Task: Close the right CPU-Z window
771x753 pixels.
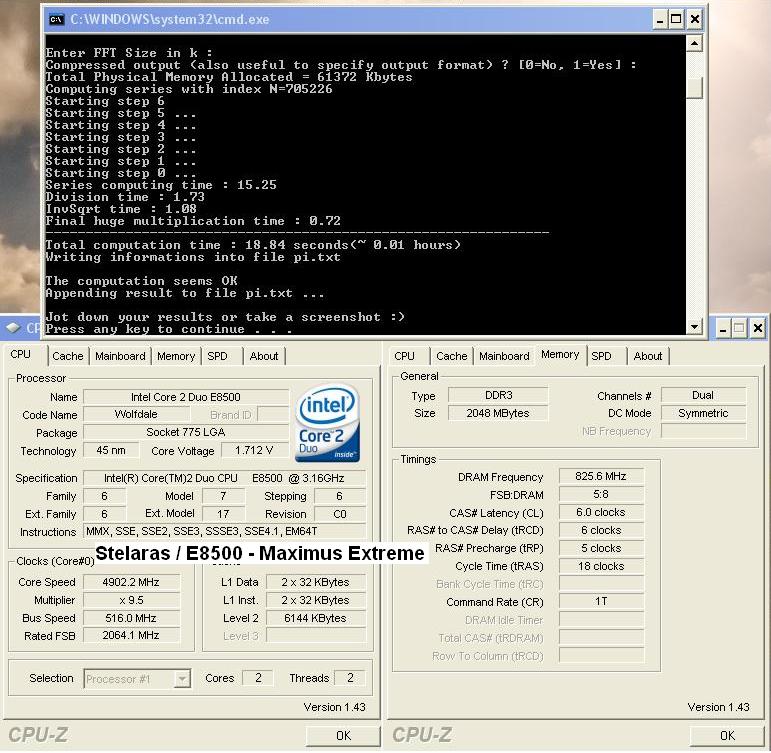Action: (x=758, y=328)
